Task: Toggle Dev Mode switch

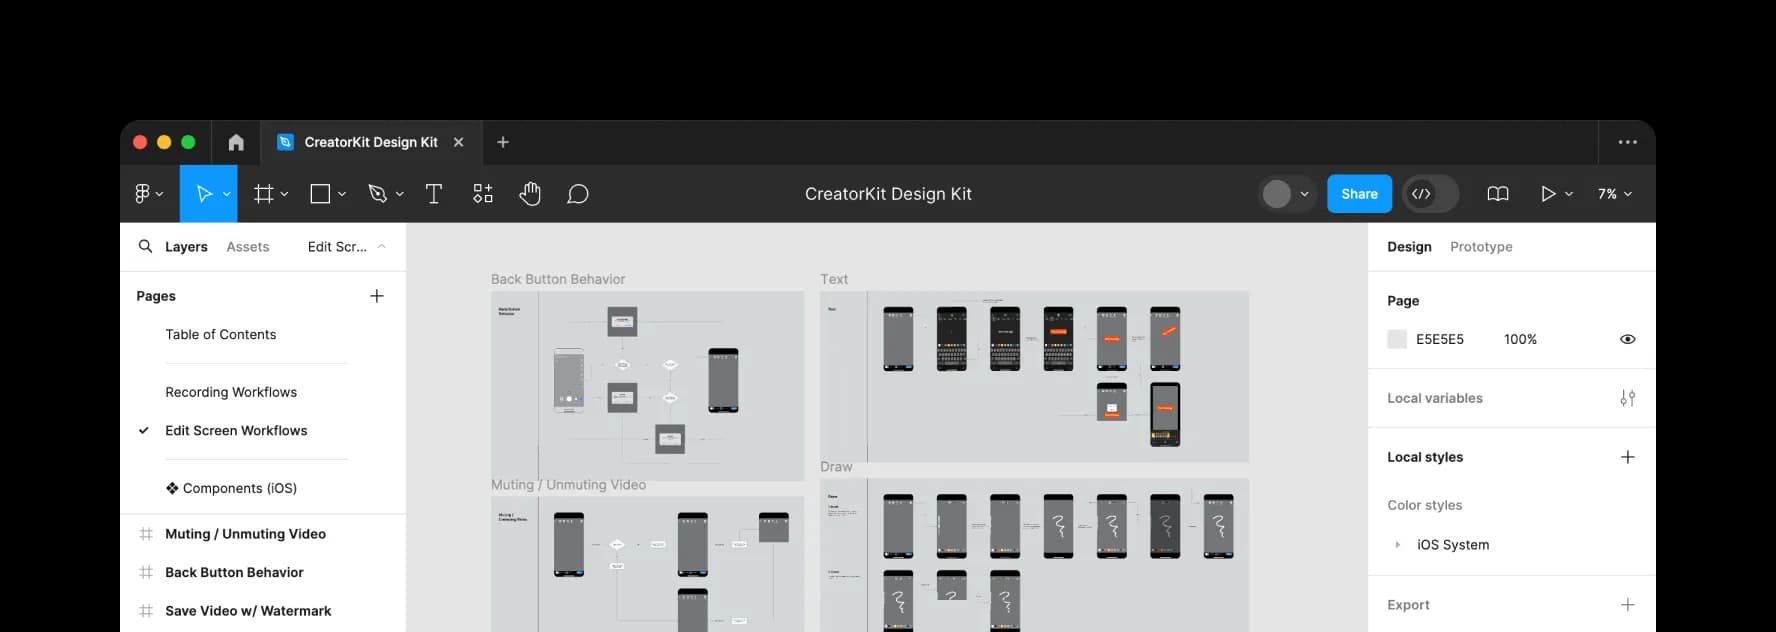Action: tap(1431, 194)
